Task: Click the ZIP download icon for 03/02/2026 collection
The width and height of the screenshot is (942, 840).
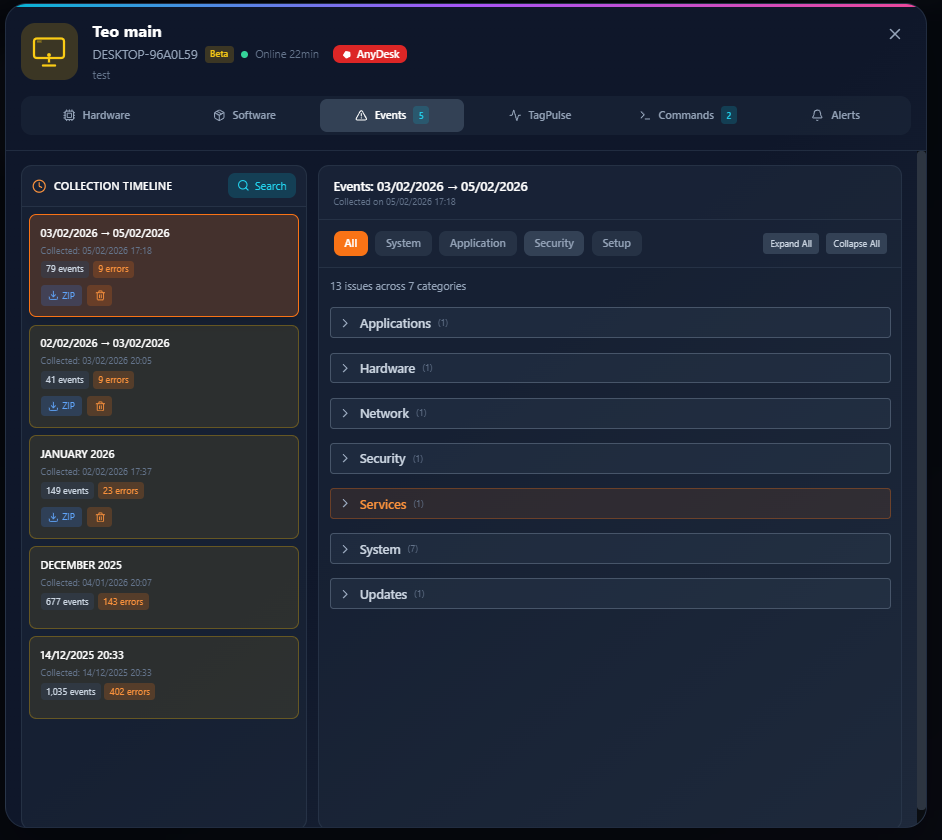Action: (61, 295)
